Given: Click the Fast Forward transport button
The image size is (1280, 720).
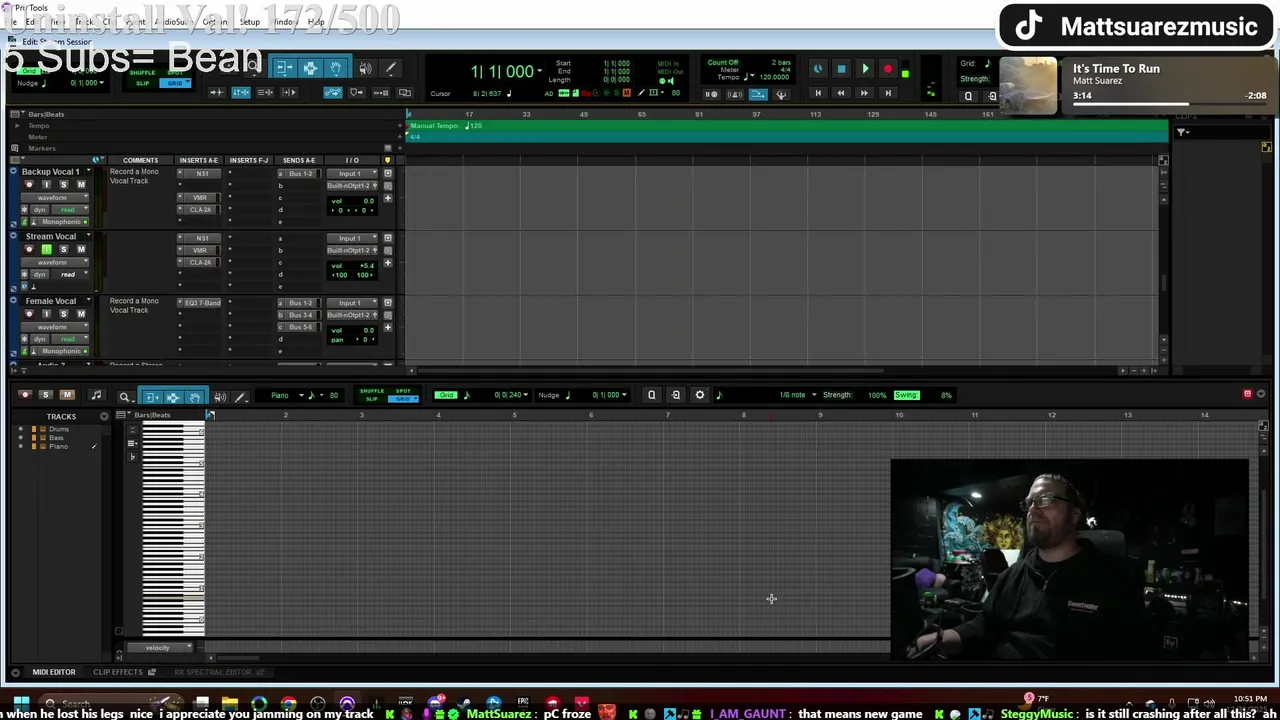Looking at the screenshot, I should (864, 93).
